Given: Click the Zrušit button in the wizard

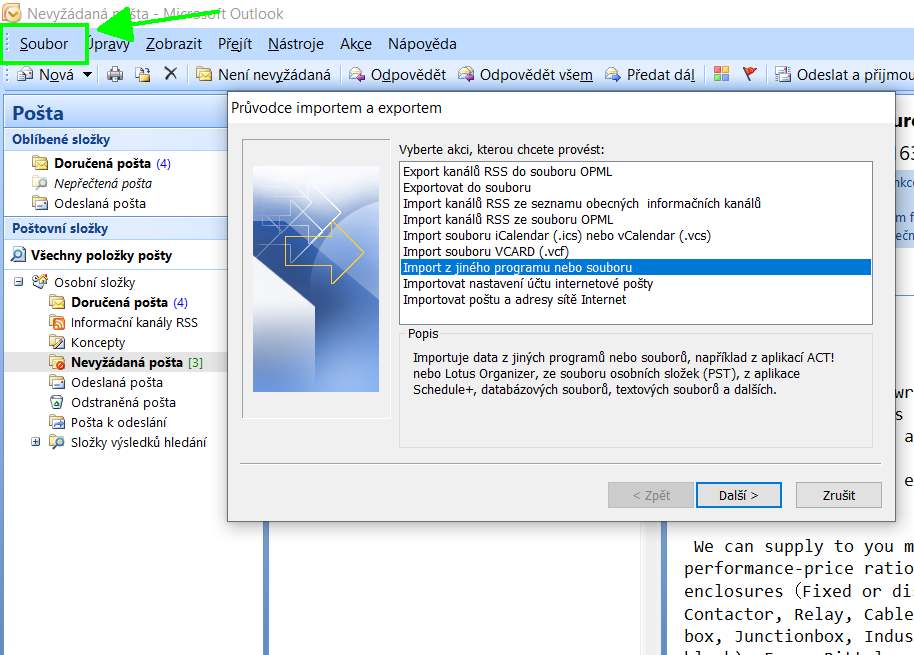Looking at the screenshot, I should point(839,495).
